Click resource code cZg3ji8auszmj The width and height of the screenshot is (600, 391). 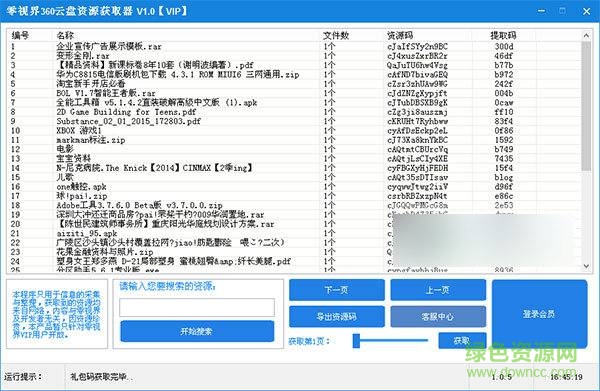[417, 112]
